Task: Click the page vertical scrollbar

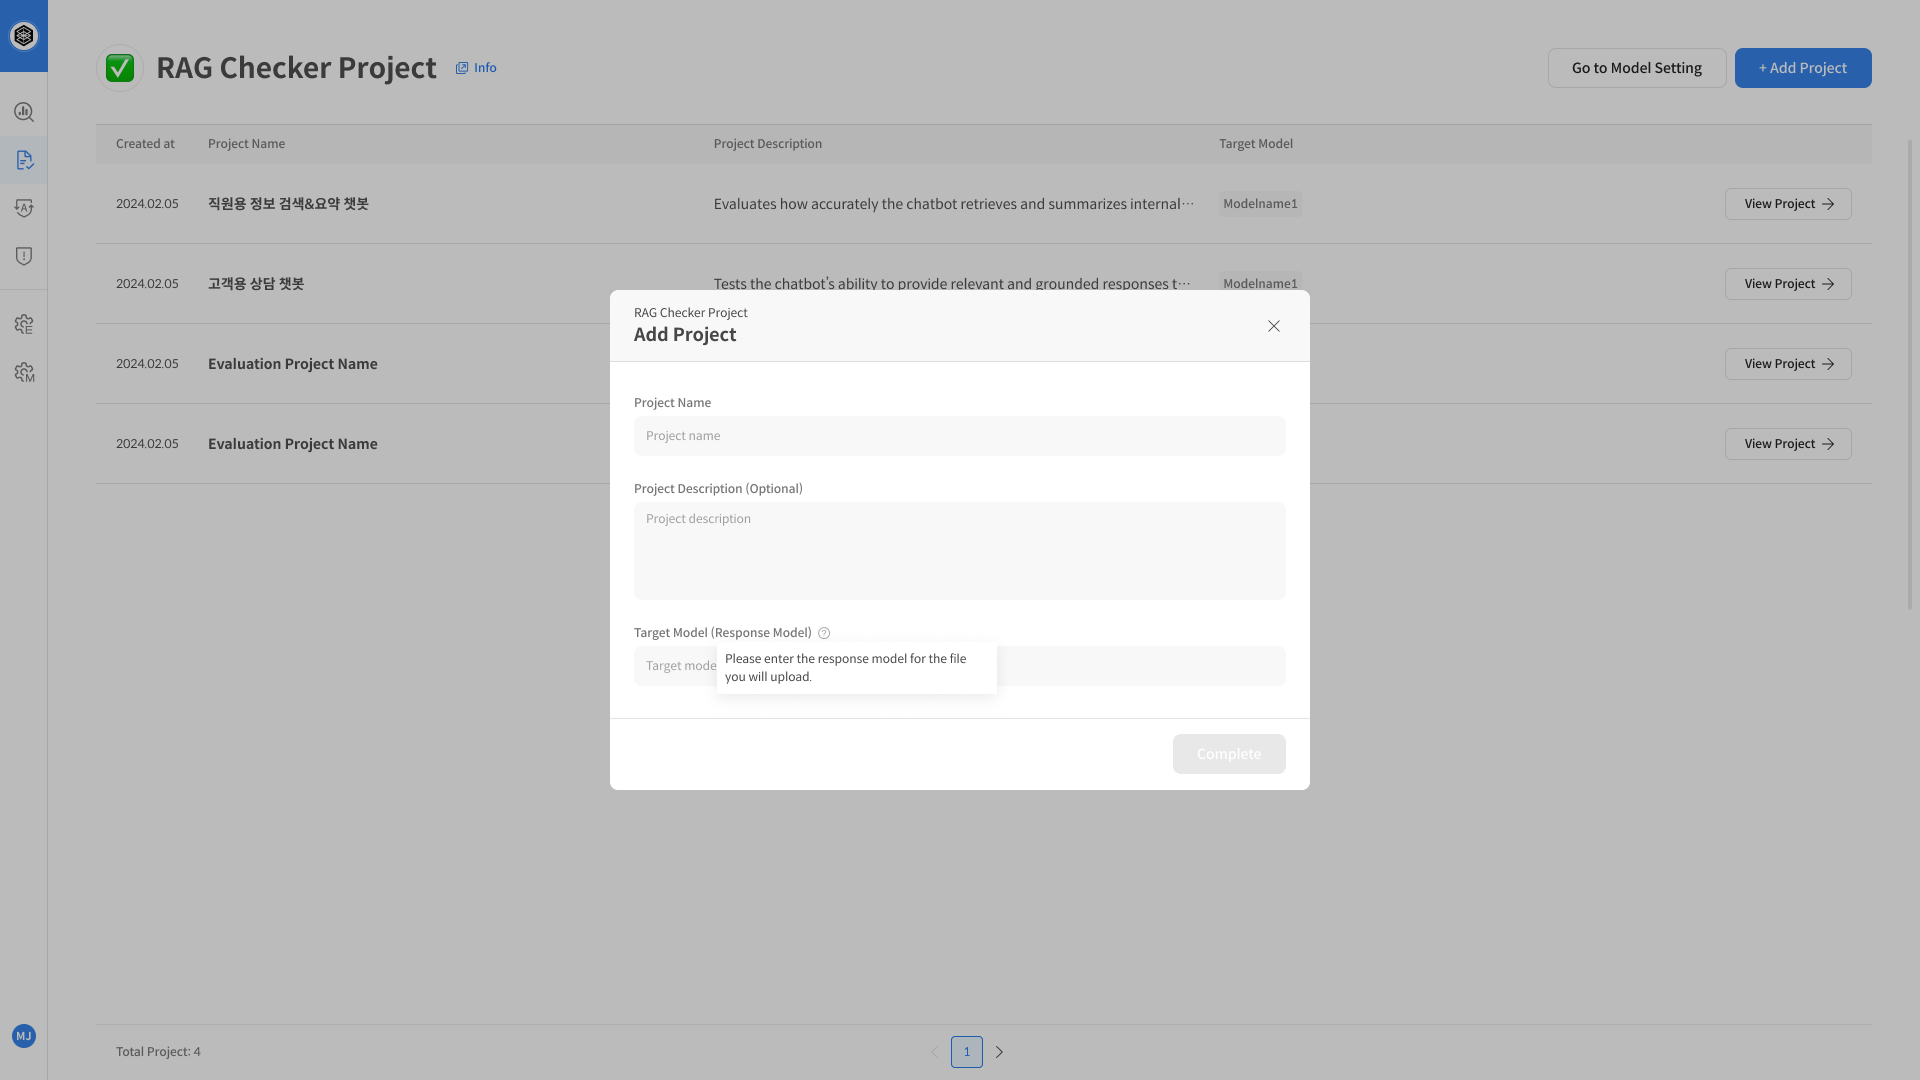Action: pyautogui.click(x=1910, y=375)
